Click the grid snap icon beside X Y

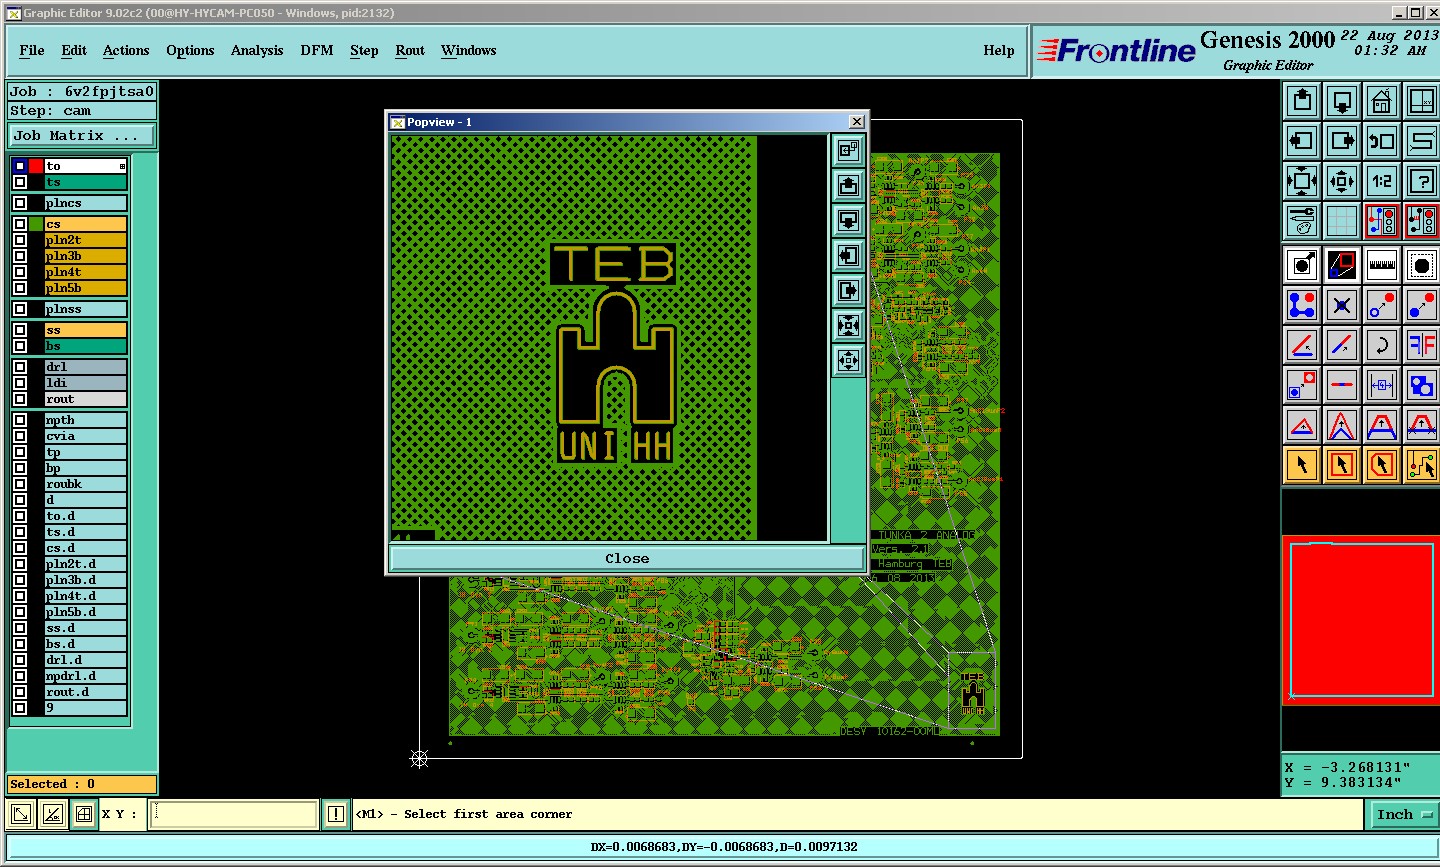[x=84, y=814]
